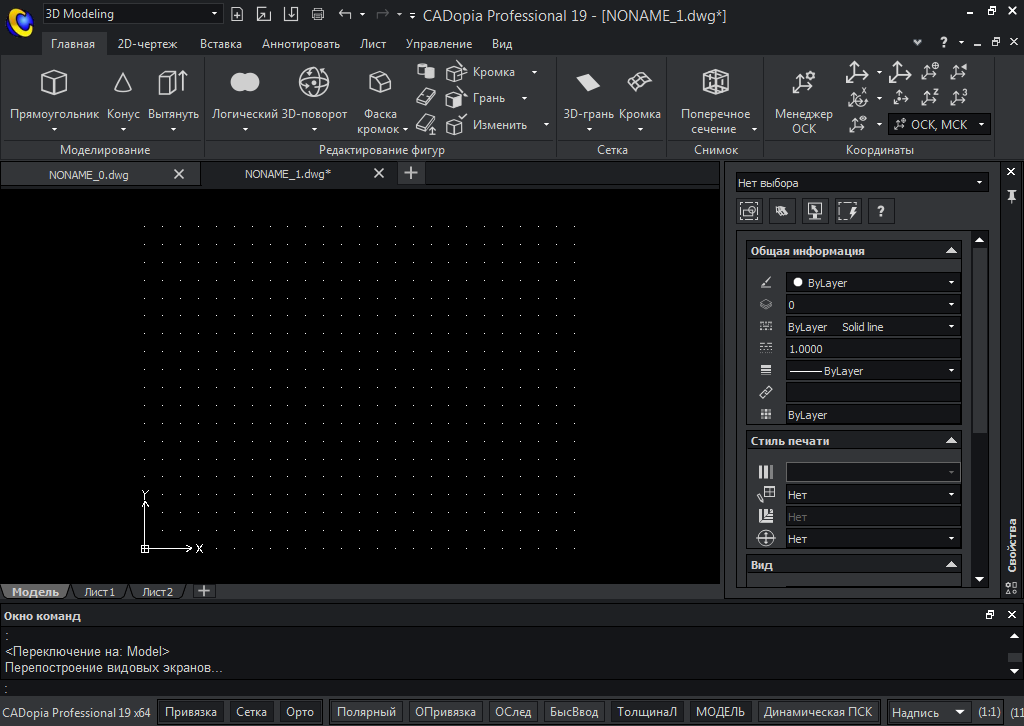Toggle БысВвод quick input

(574, 712)
